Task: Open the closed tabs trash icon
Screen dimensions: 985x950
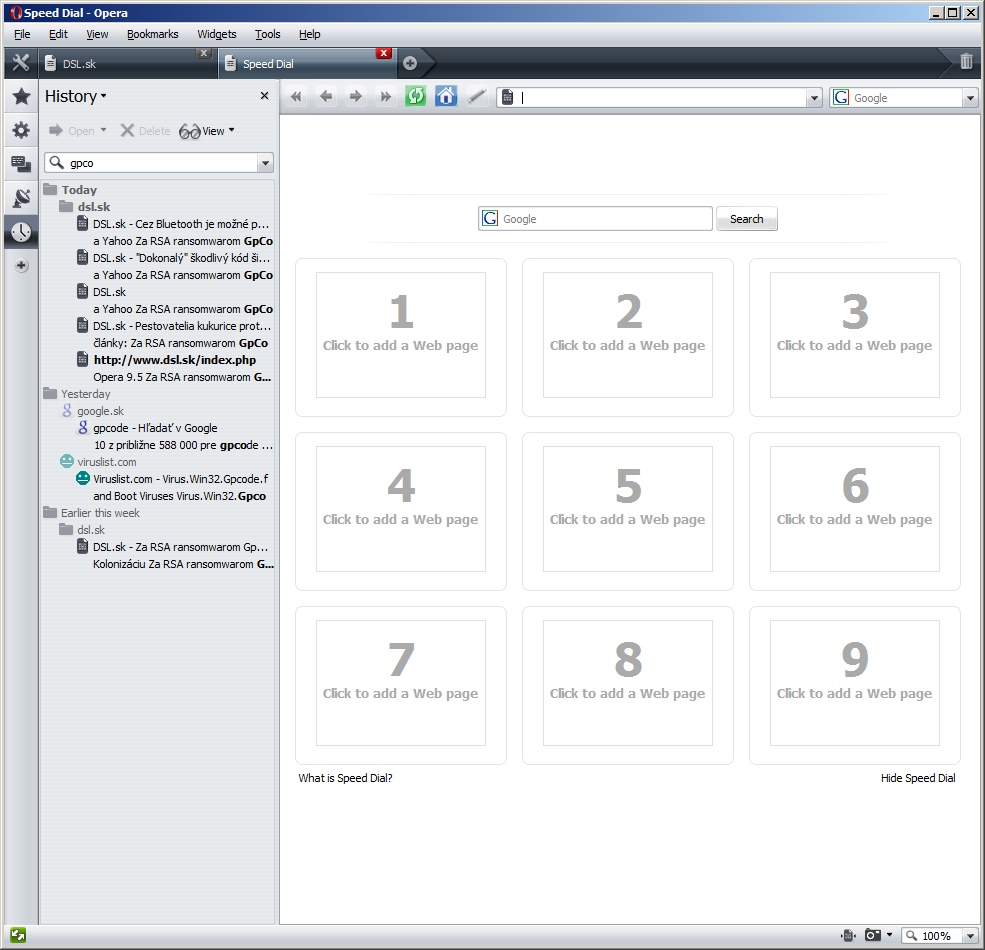Action: coord(966,62)
